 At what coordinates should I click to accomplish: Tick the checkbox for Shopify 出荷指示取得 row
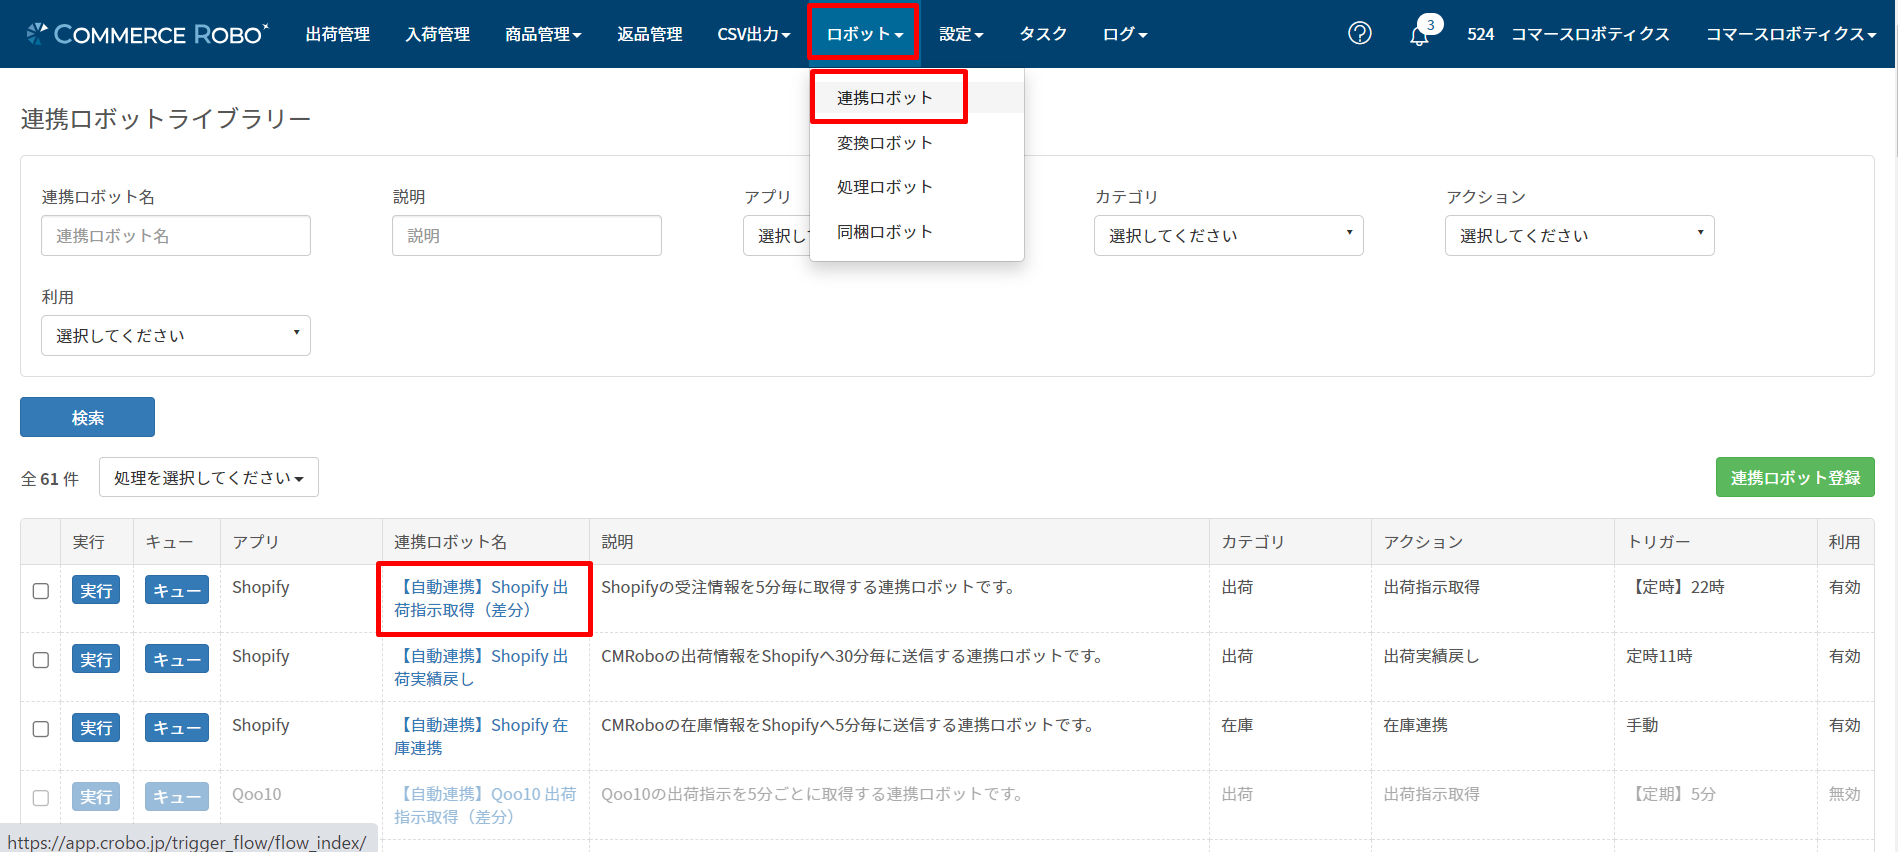(x=41, y=591)
